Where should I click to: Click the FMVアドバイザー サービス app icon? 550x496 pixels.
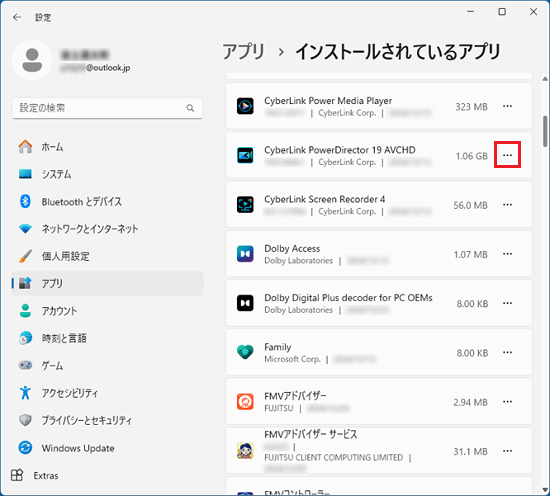coord(245,451)
